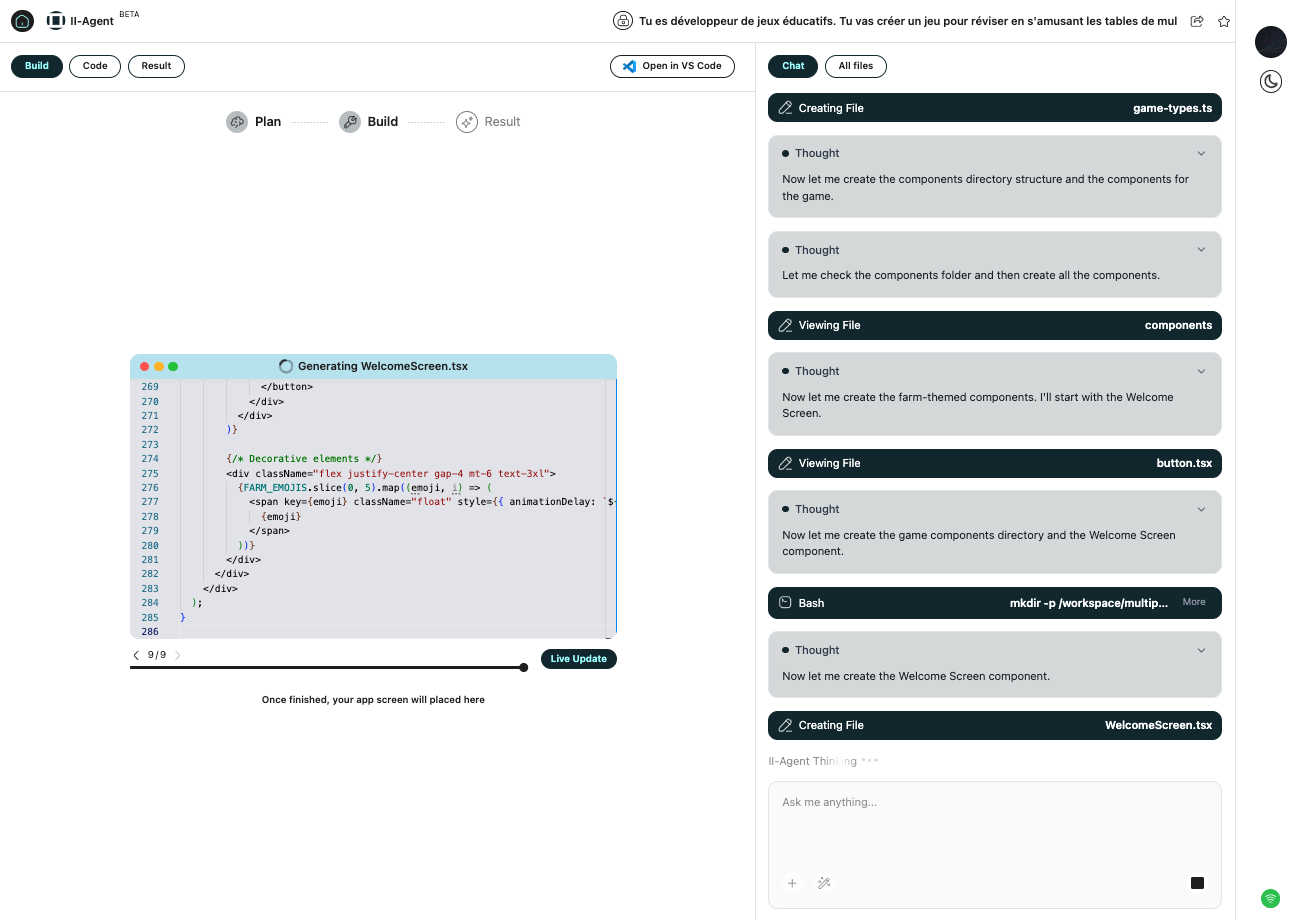
Task: Click the share icon in the header
Action: (1197, 21)
